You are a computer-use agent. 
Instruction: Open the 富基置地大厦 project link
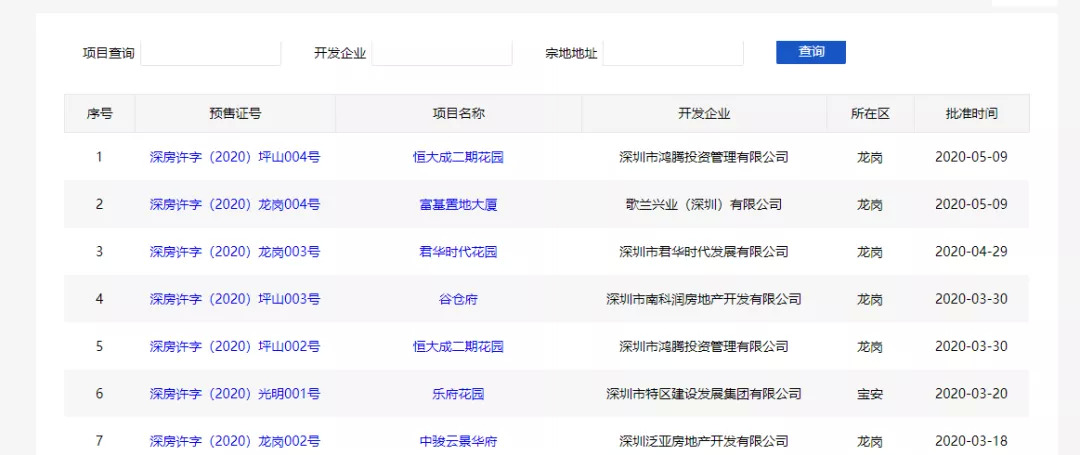[x=458, y=204]
